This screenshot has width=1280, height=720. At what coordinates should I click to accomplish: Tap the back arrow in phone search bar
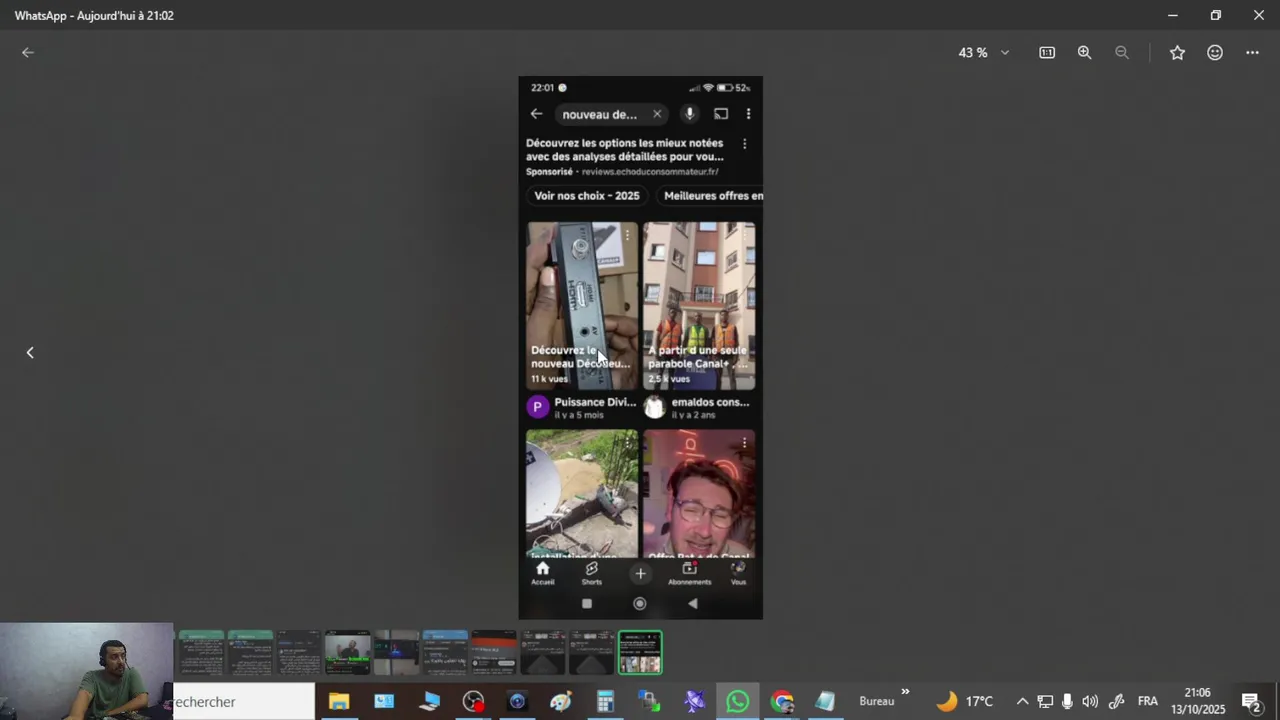pyautogui.click(x=536, y=114)
